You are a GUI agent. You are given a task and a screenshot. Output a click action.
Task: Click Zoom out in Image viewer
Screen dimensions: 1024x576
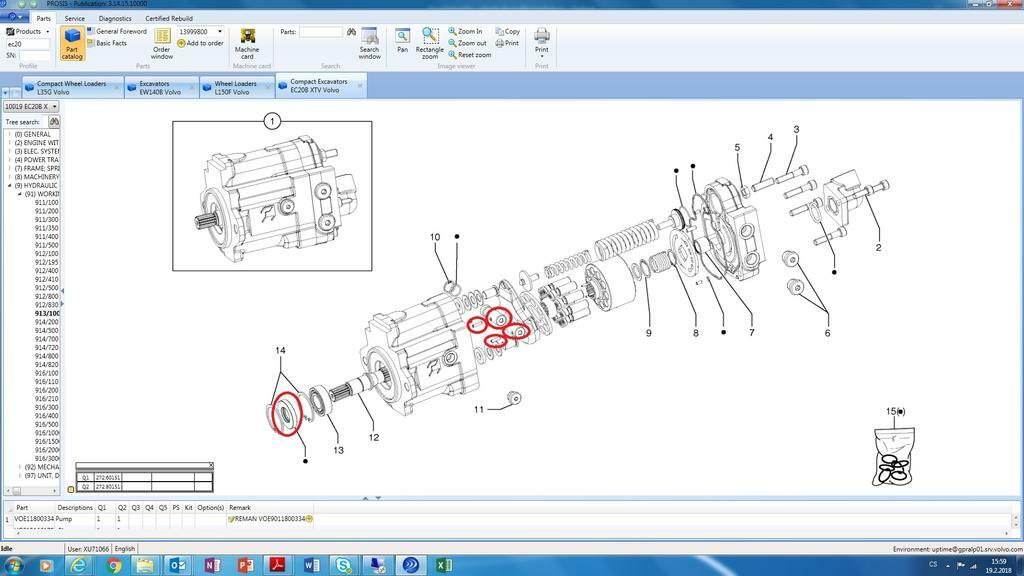coord(467,43)
